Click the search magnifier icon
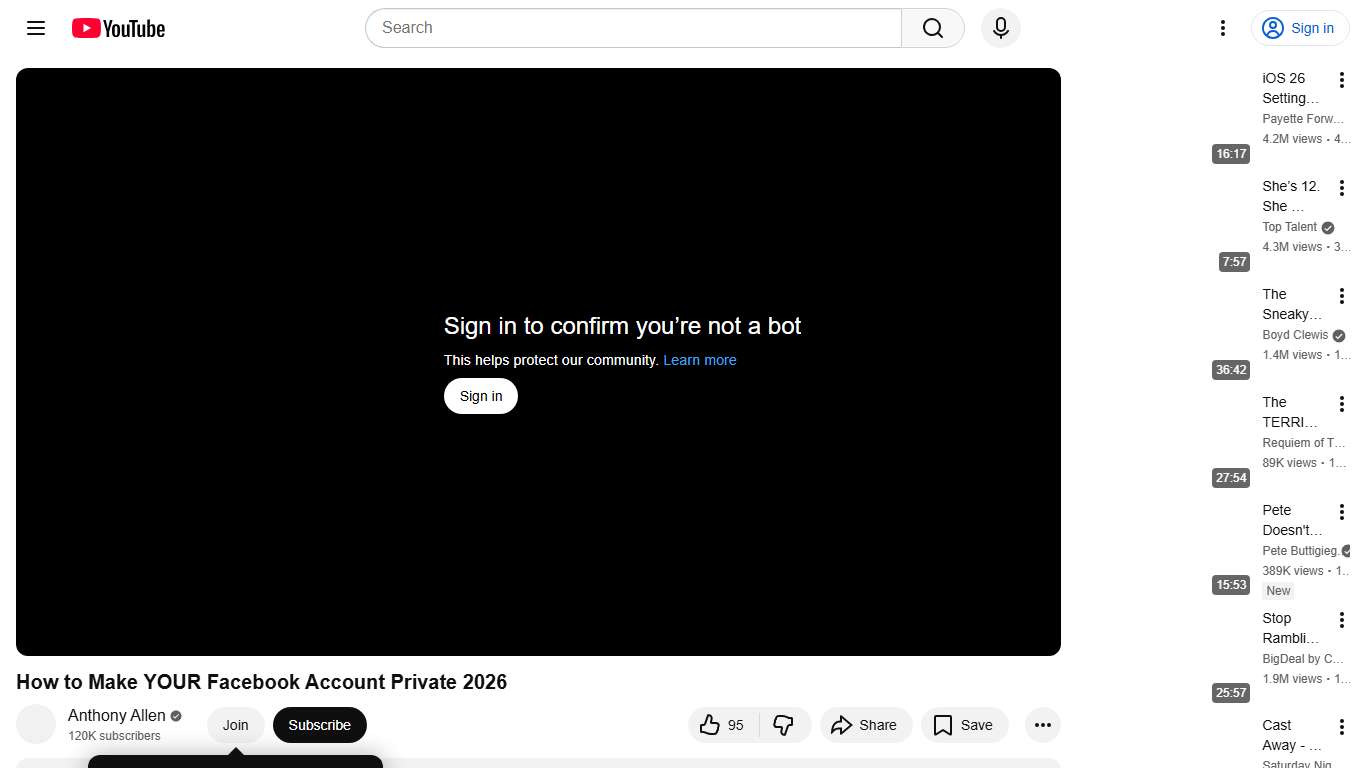 pyautogui.click(x=932, y=28)
